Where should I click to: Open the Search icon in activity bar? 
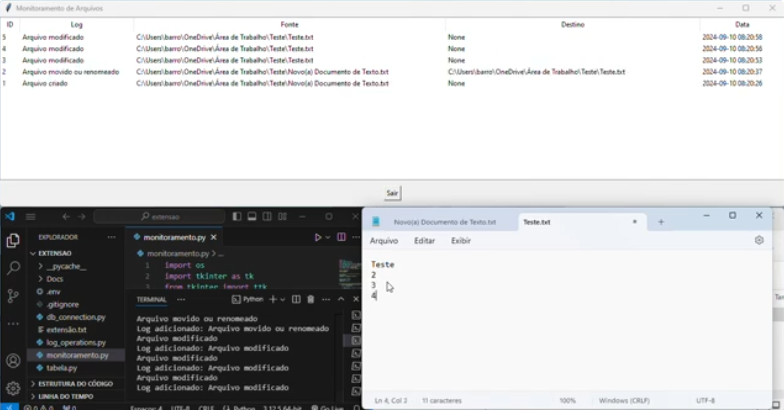[13, 268]
